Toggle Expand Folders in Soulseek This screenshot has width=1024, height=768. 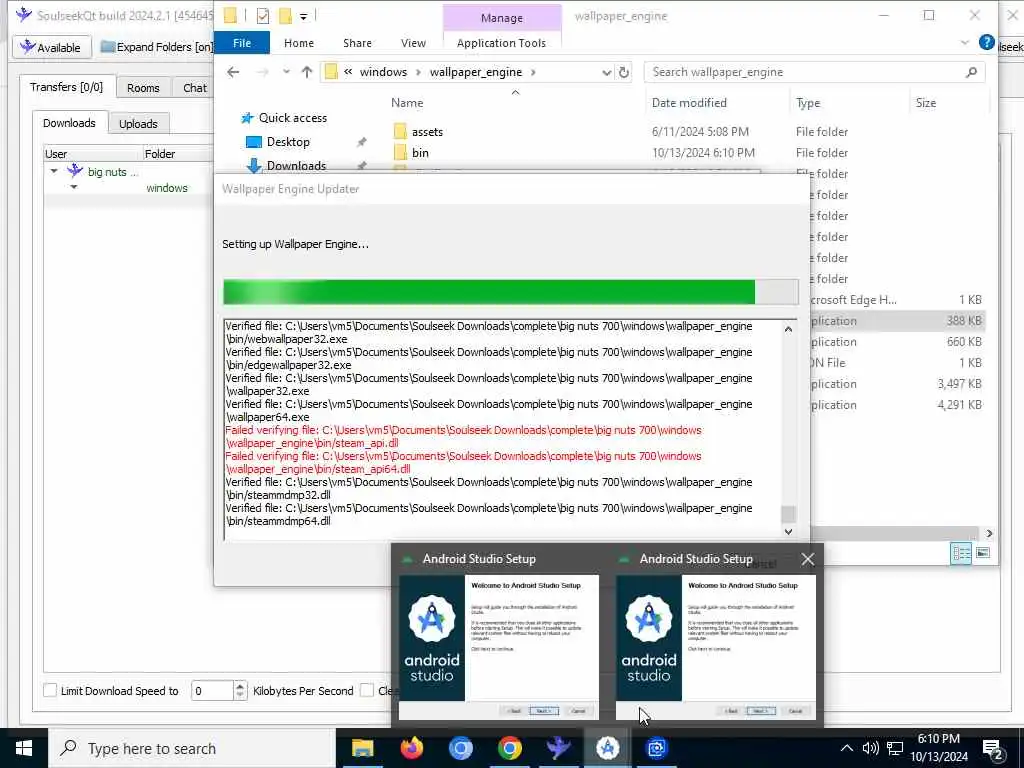click(x=157, y=47)
